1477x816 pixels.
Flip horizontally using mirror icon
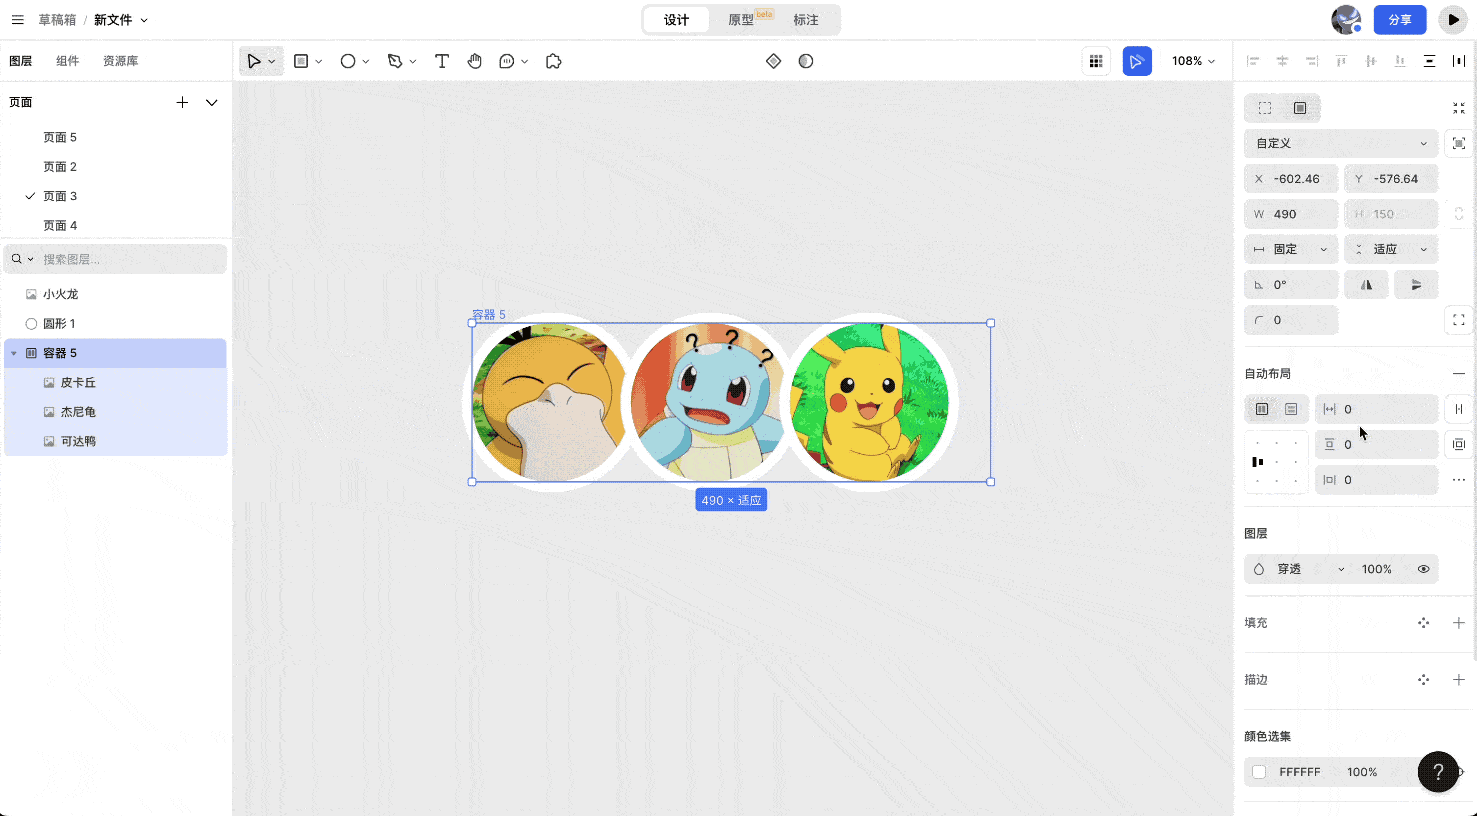point(1366,285)
